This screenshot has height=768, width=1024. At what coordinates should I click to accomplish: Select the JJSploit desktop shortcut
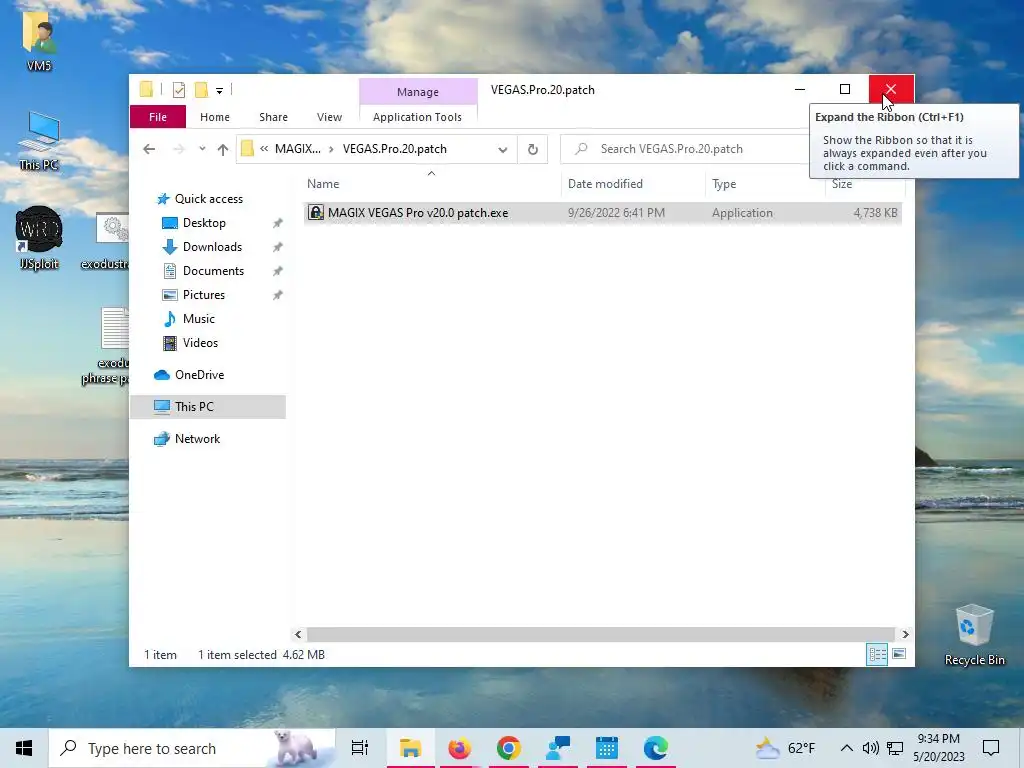point(39,238)
